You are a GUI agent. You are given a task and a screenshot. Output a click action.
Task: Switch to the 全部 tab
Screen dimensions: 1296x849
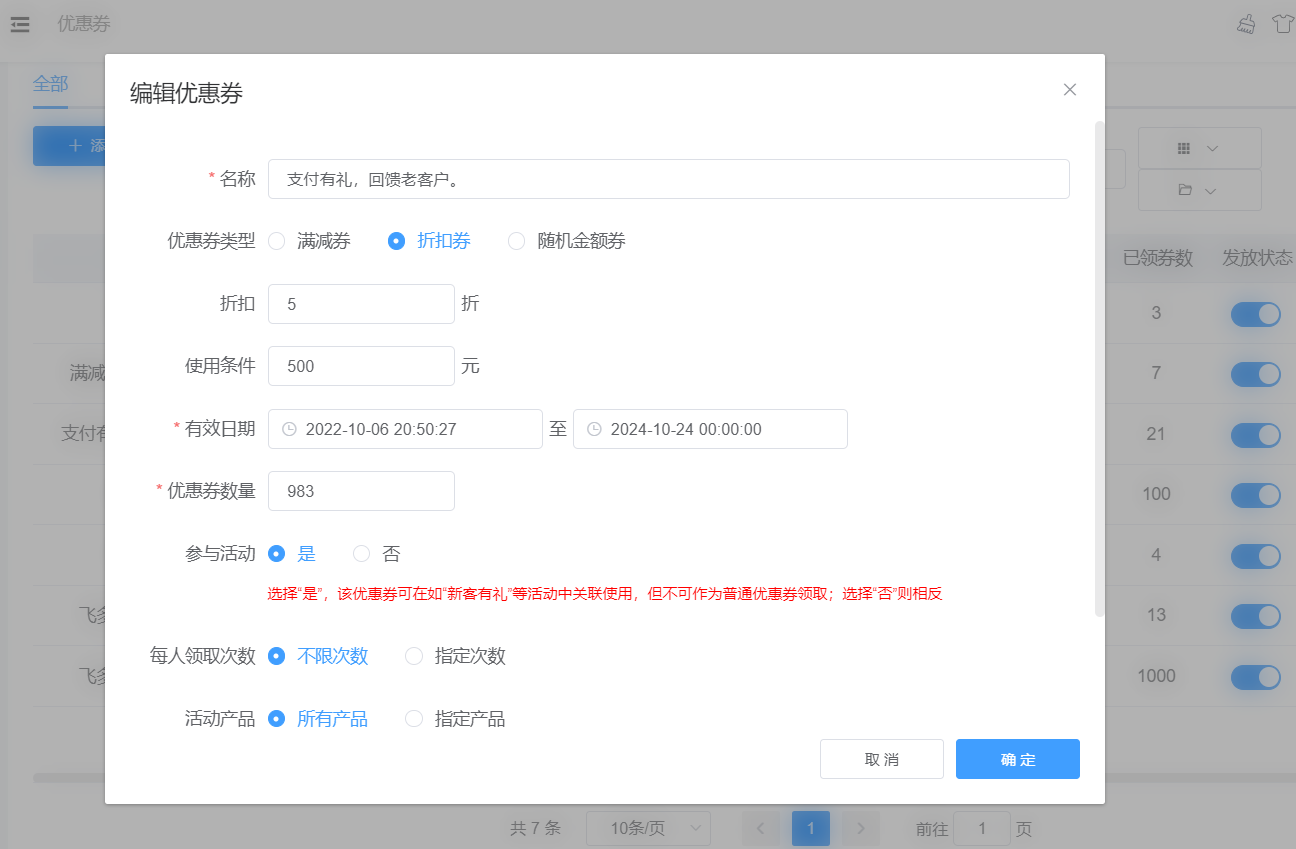coord(50,84)
